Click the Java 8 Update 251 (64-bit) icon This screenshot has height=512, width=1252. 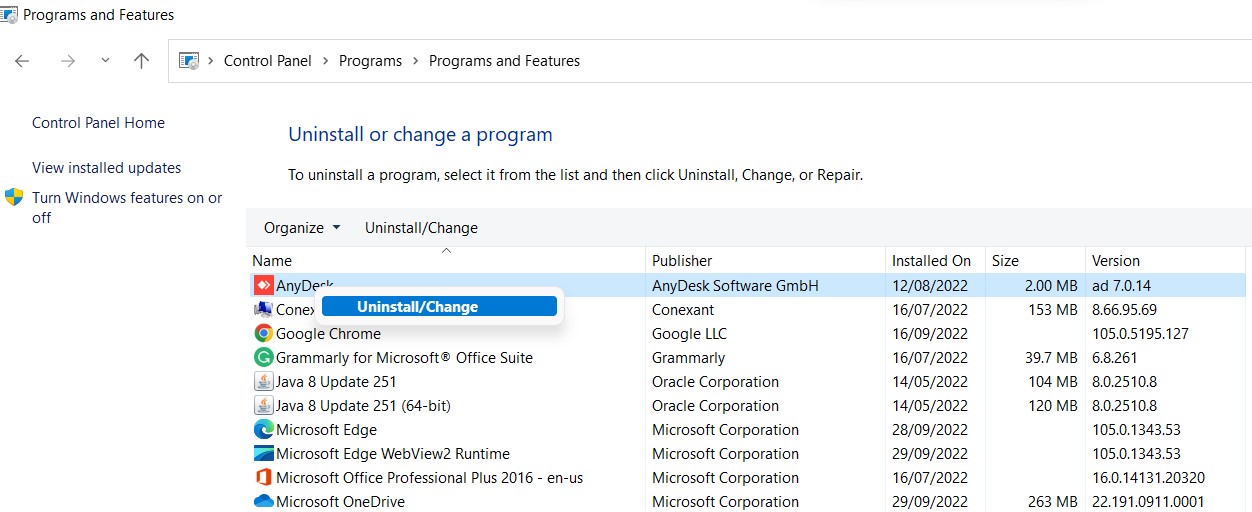[x=263, y=406]
